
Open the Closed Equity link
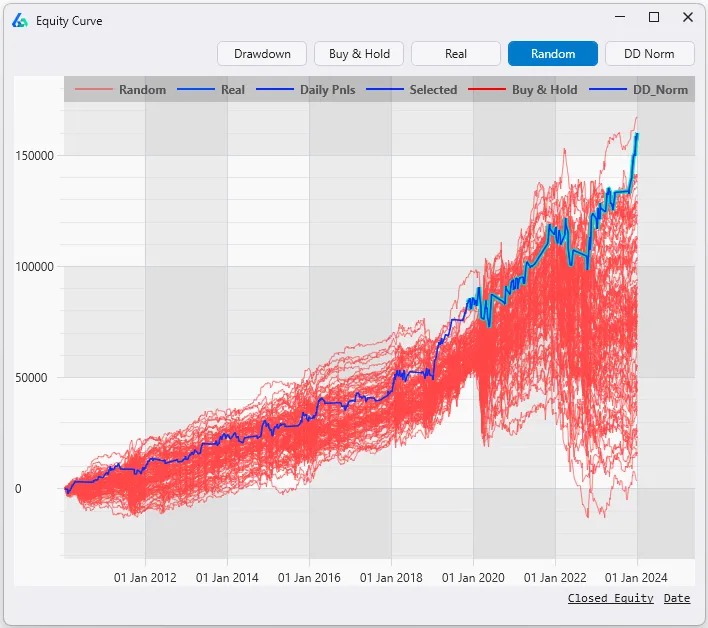click(610, 598)
